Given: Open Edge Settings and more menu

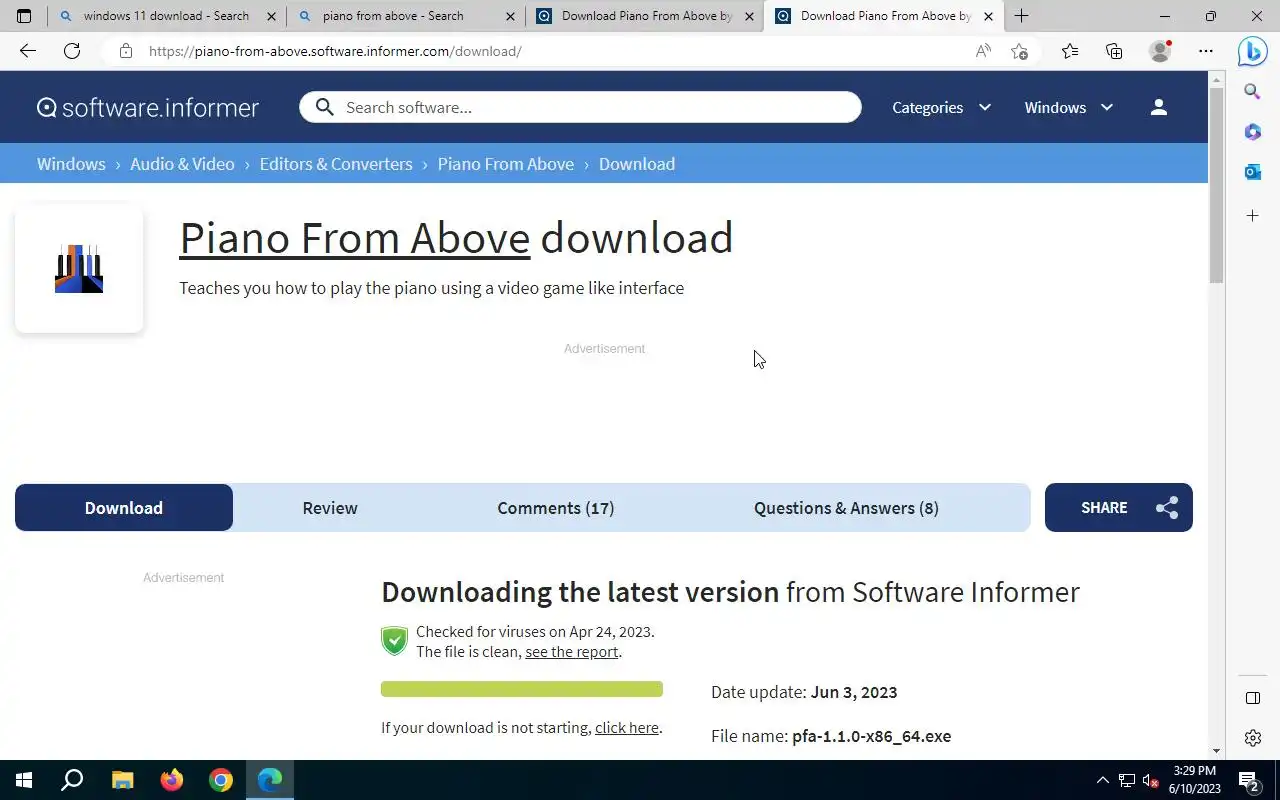Looking at the screenshot, I should tap(1206, 51).
